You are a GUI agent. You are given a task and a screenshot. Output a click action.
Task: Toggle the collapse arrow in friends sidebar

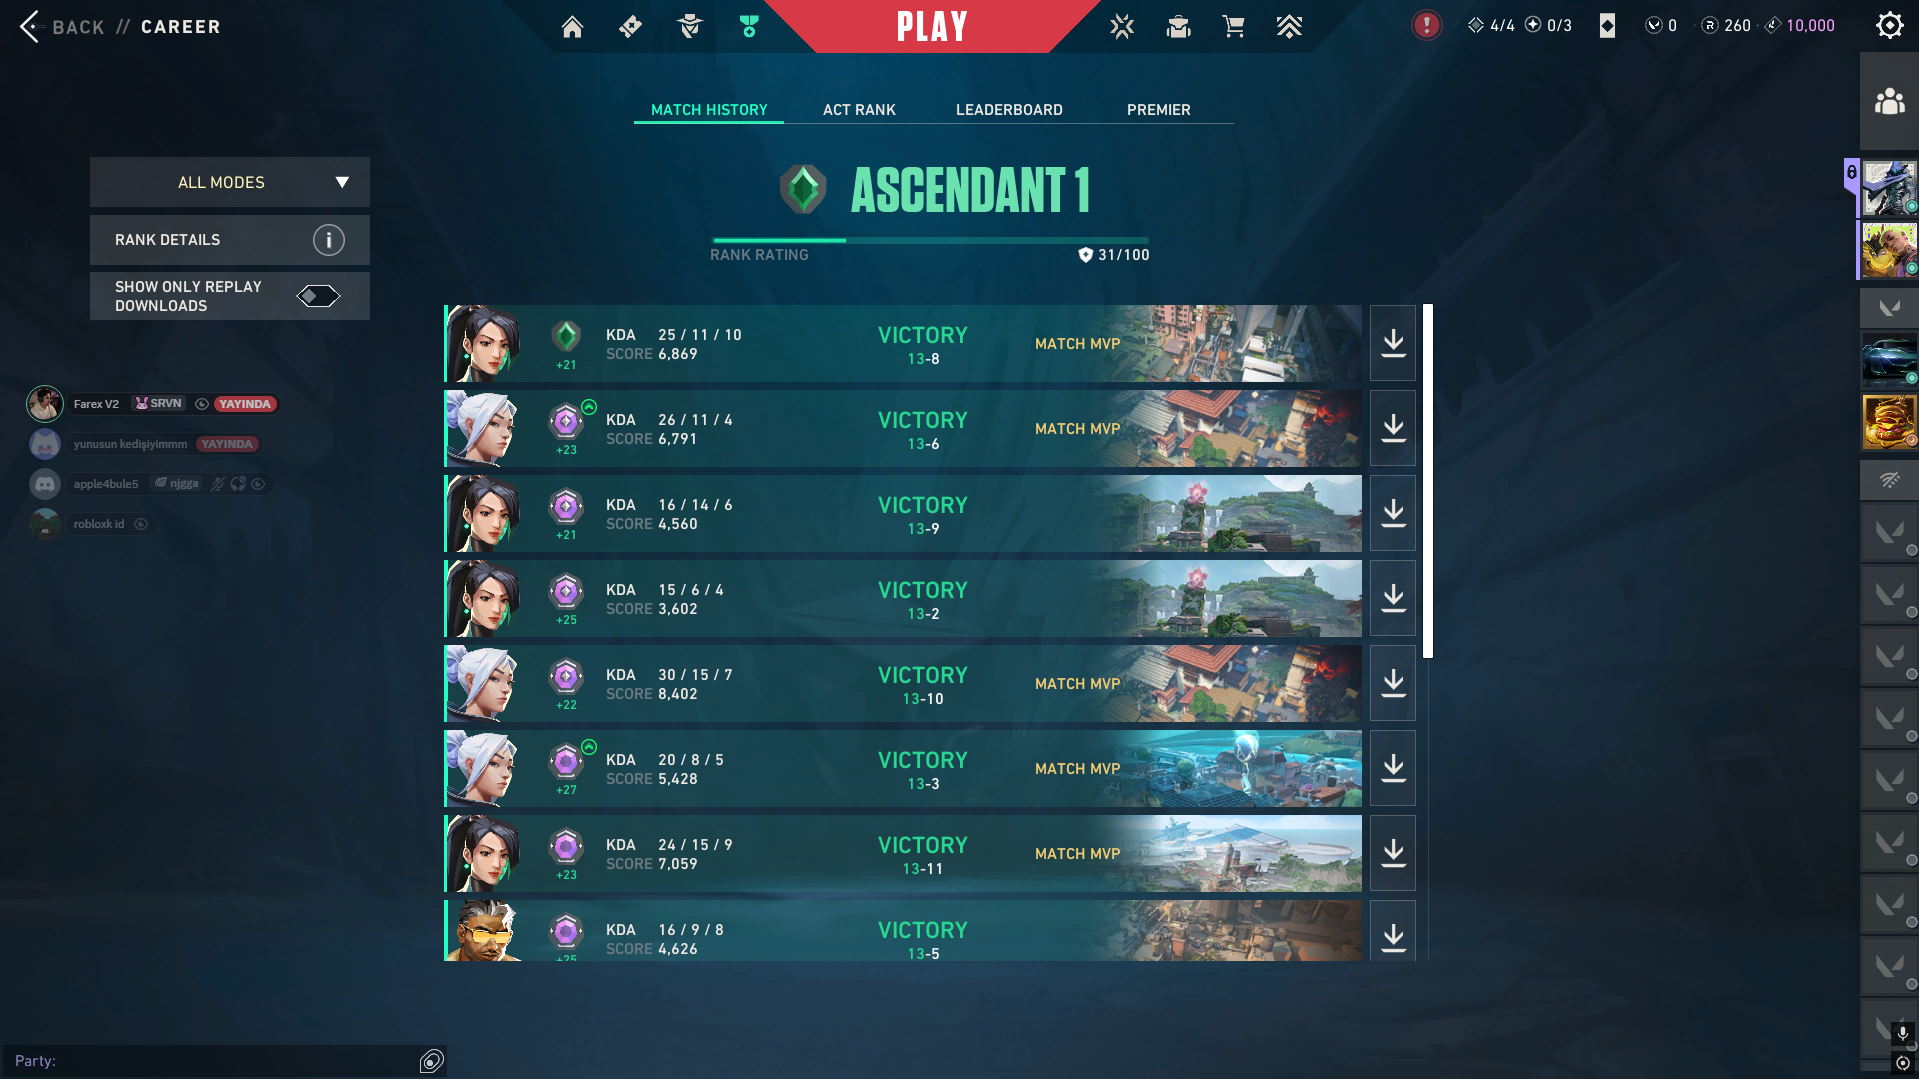[1889, 307]
